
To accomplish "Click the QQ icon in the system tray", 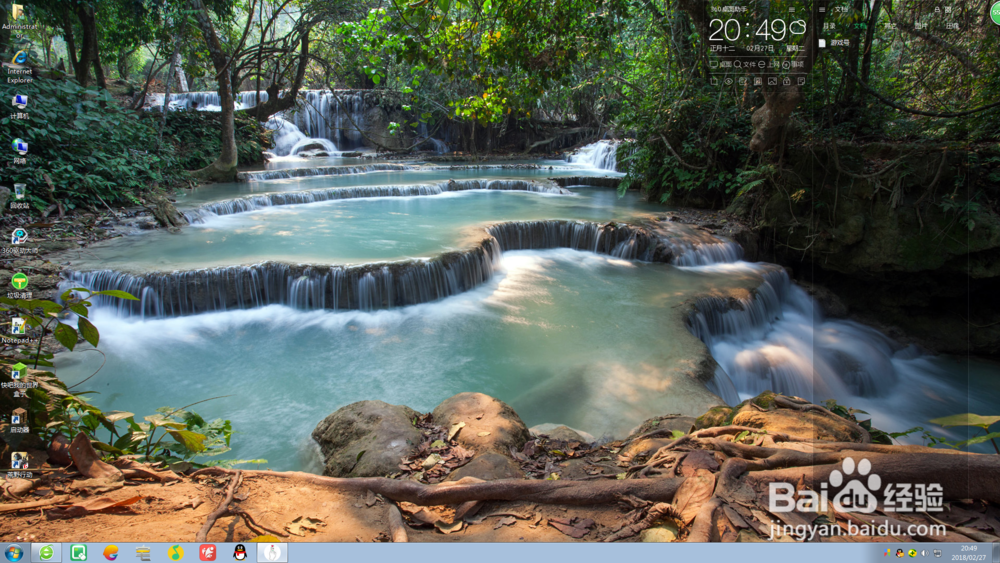I will coord(900,553).
